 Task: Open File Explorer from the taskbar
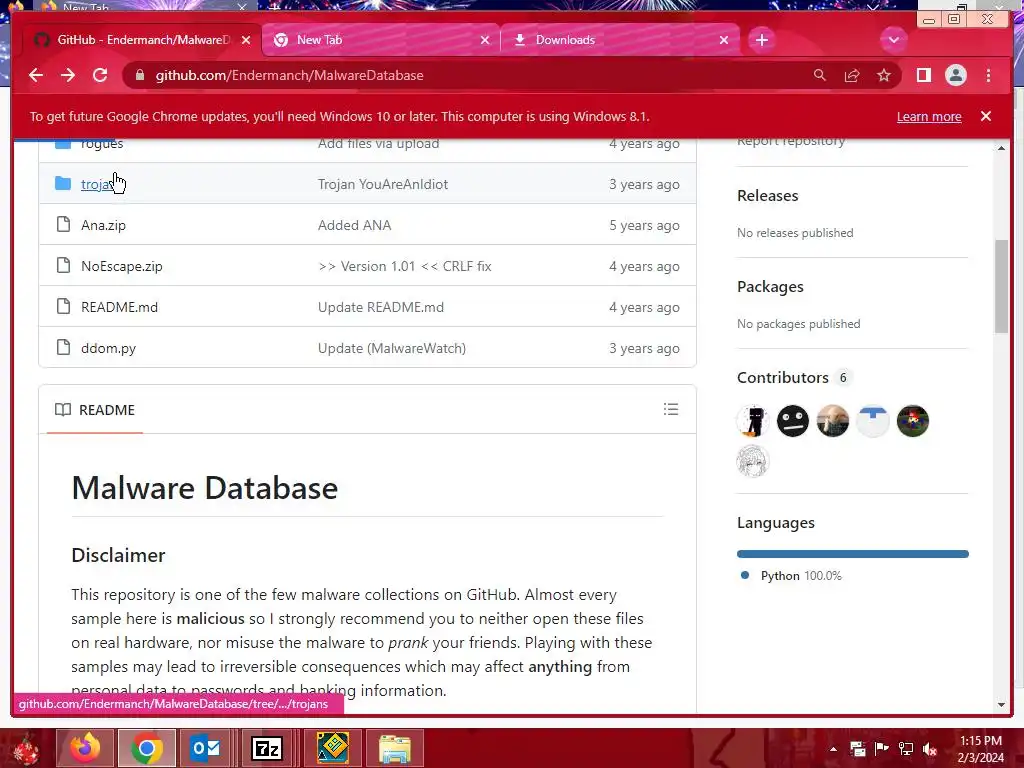click(x=394, y=748)
